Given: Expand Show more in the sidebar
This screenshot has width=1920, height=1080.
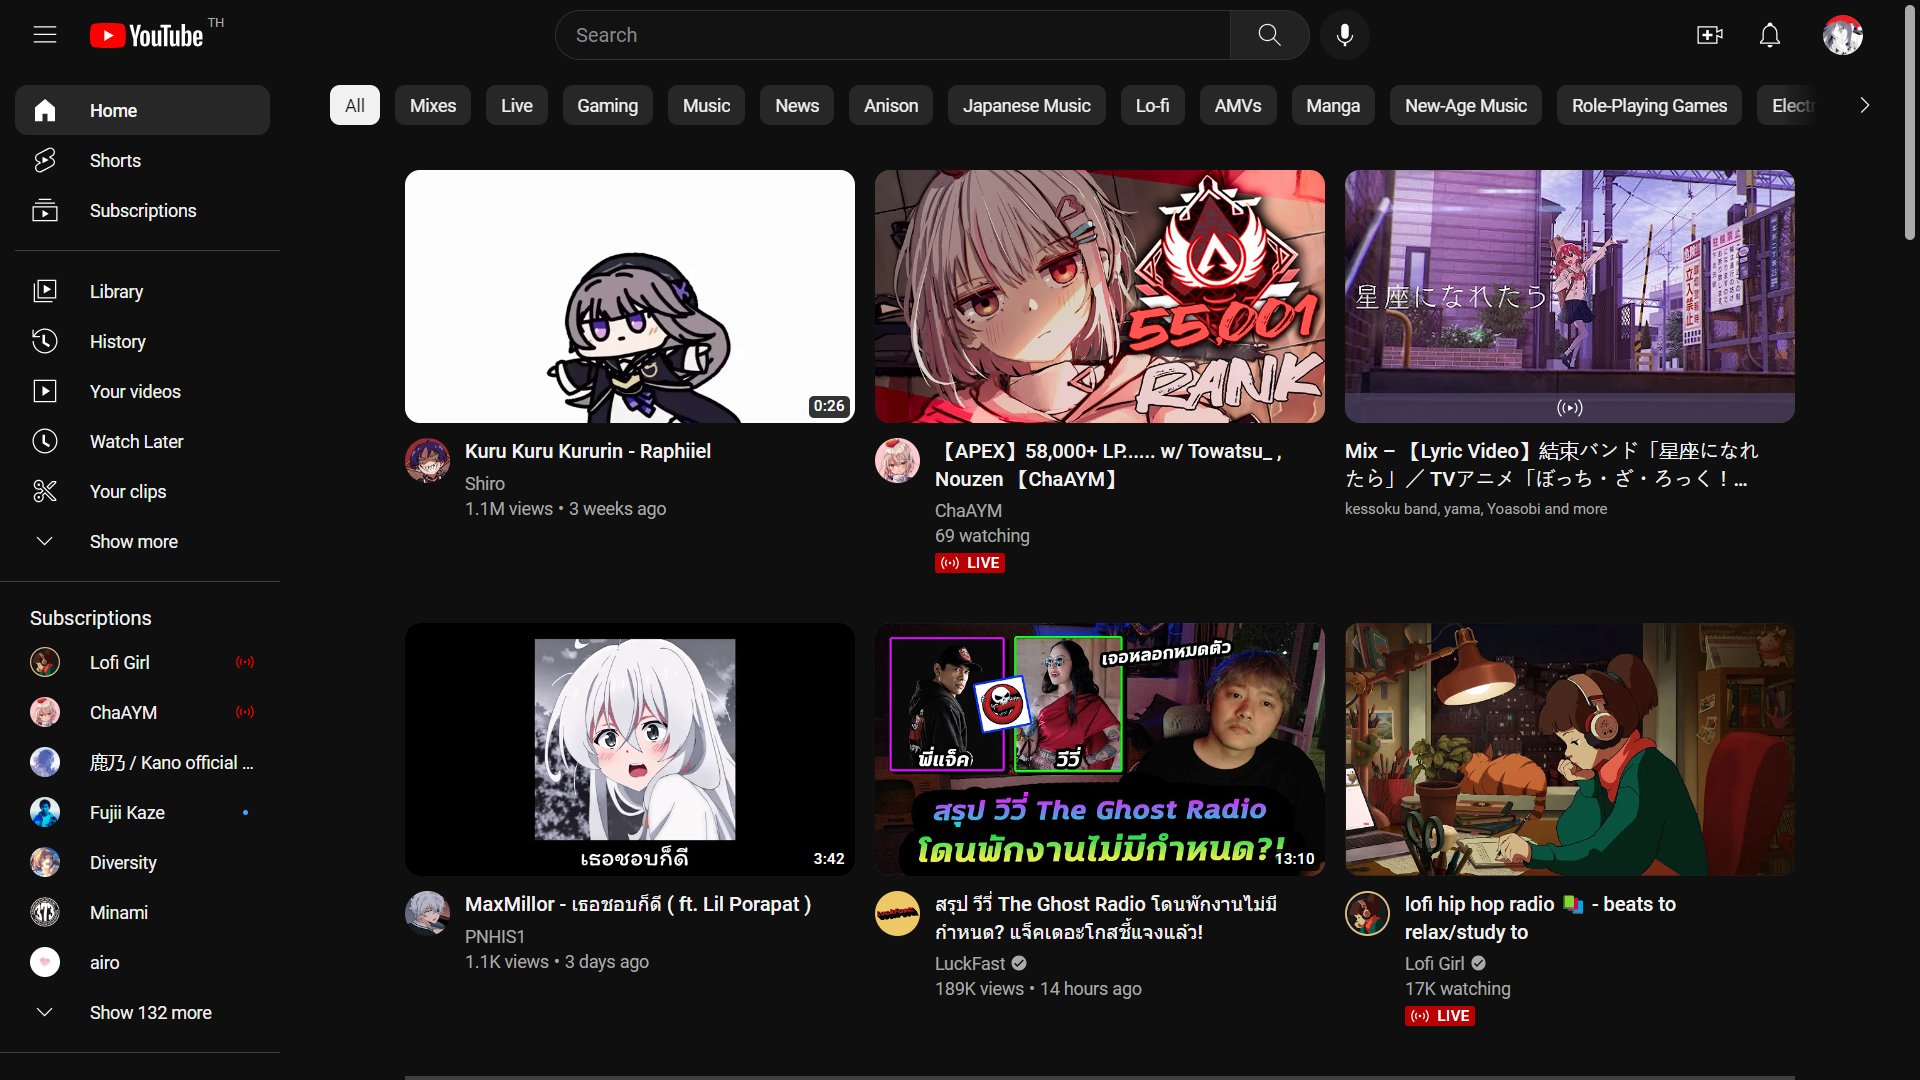Looking at the screenshot, I should pyautogui.click(x=133, y=541).
